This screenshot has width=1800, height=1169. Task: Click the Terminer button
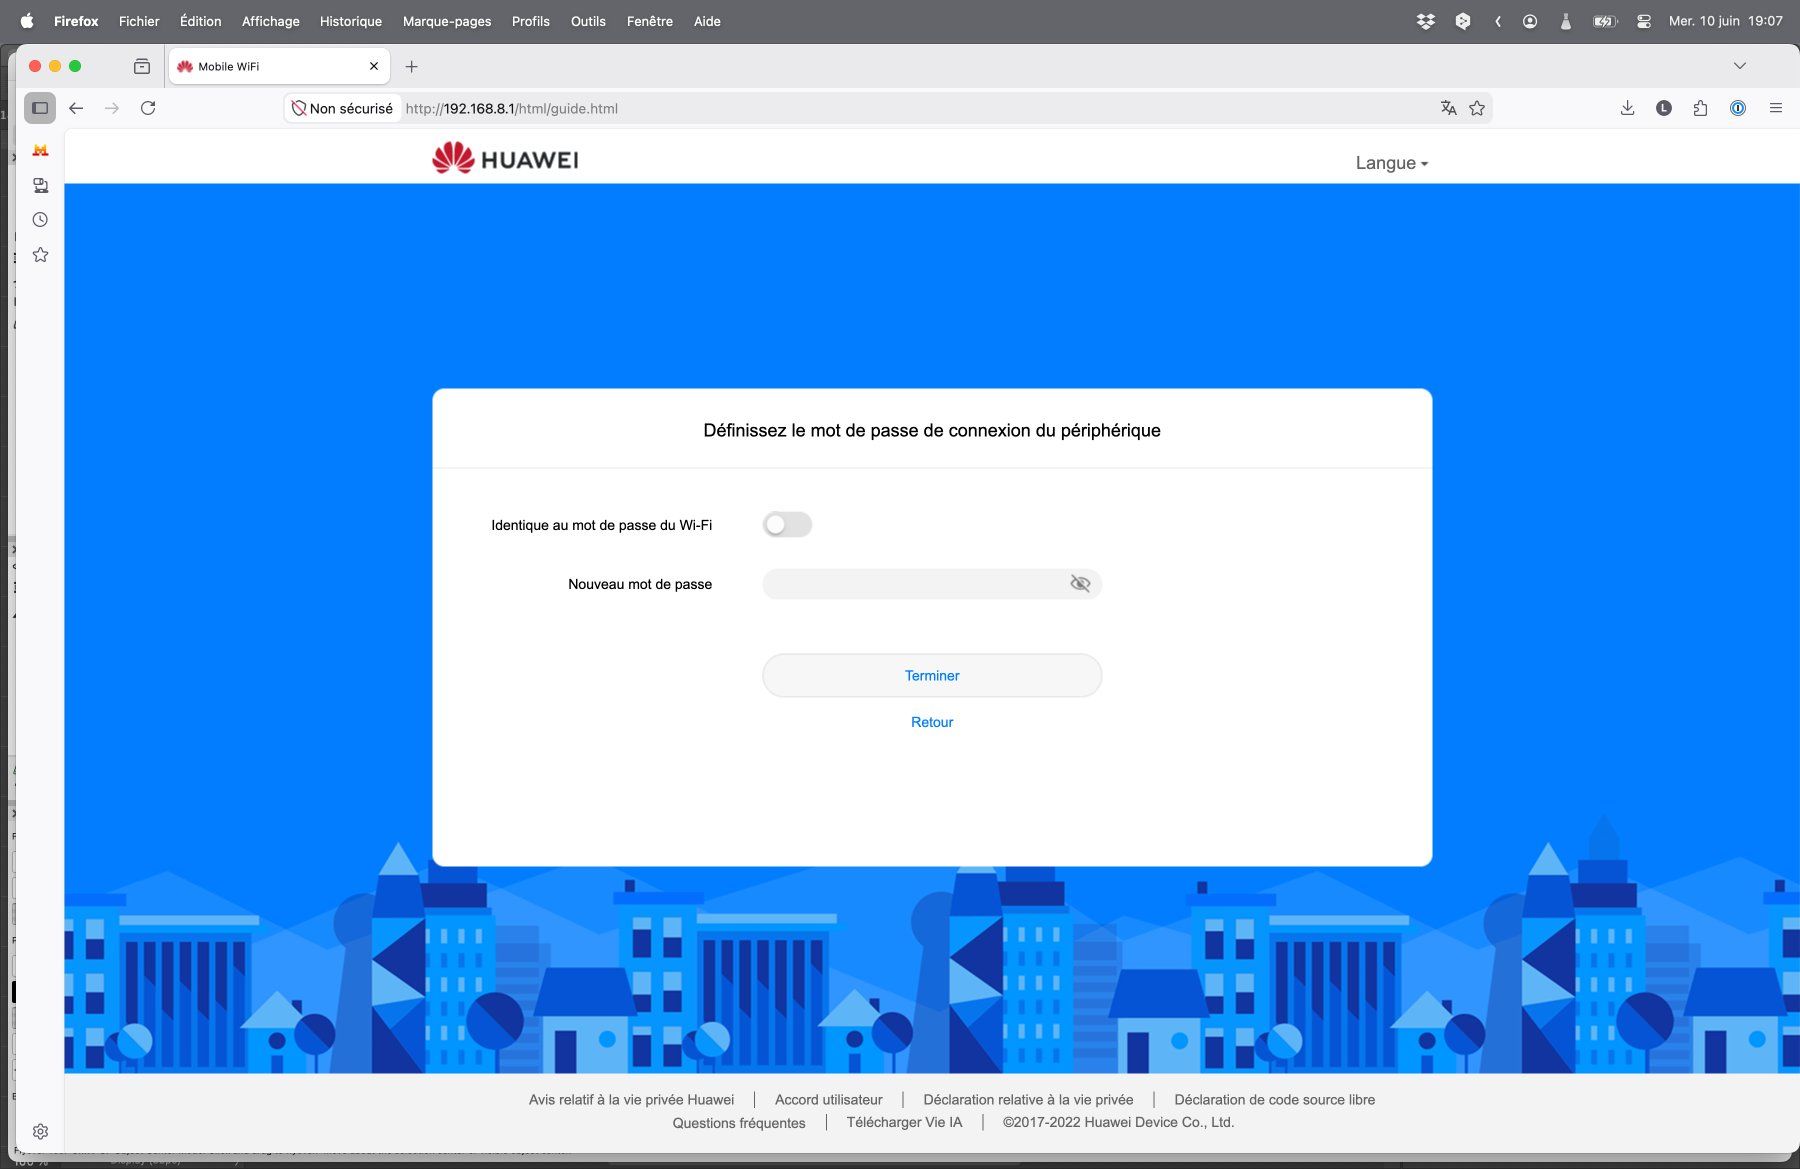click(932, 676)
